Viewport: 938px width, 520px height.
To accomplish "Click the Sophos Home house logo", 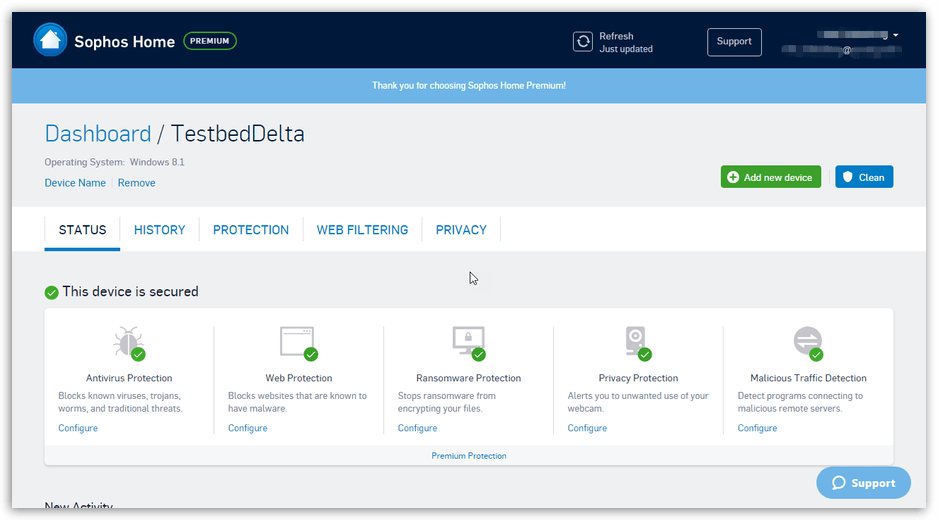I will click(x=50, y=40).
